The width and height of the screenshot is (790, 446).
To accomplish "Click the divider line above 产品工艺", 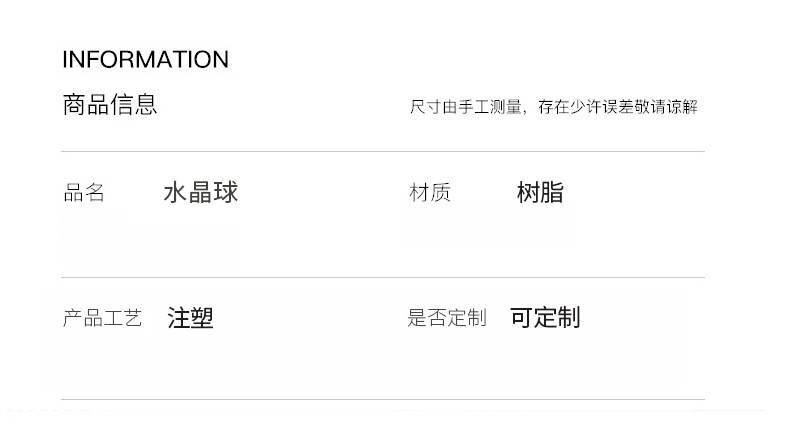I will pos(383,277).
